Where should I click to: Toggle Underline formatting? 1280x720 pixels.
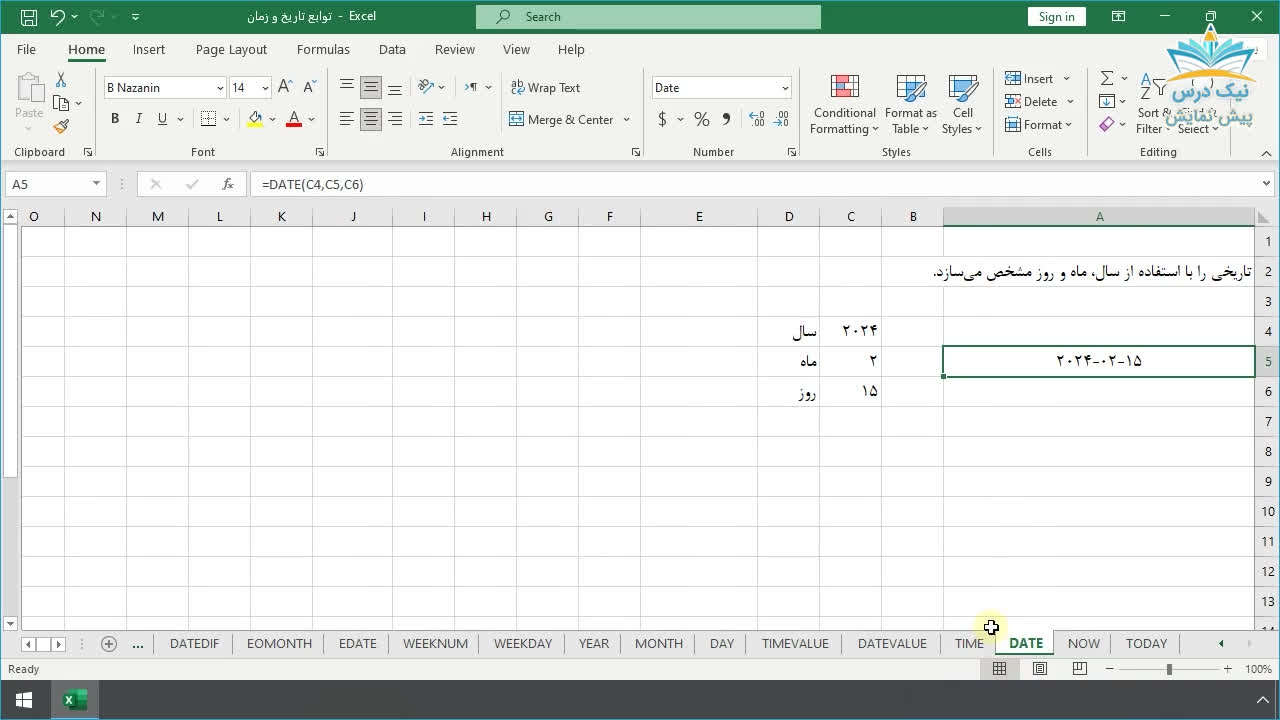162,119
